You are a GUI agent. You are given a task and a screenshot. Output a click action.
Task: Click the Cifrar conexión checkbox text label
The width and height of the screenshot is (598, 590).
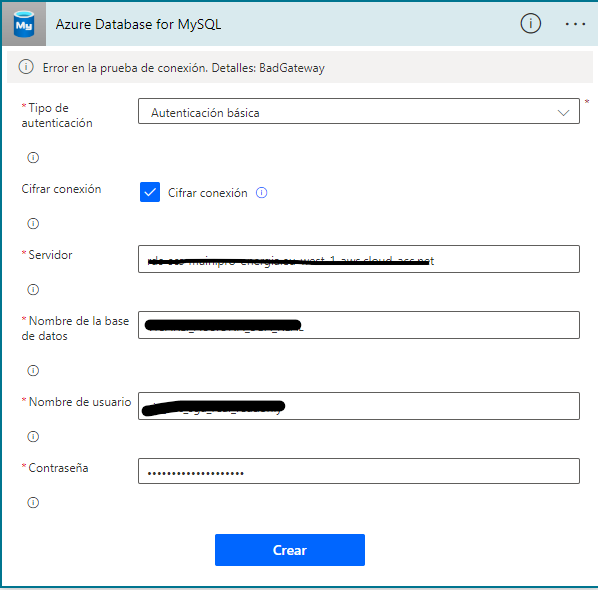pos(207,193)
